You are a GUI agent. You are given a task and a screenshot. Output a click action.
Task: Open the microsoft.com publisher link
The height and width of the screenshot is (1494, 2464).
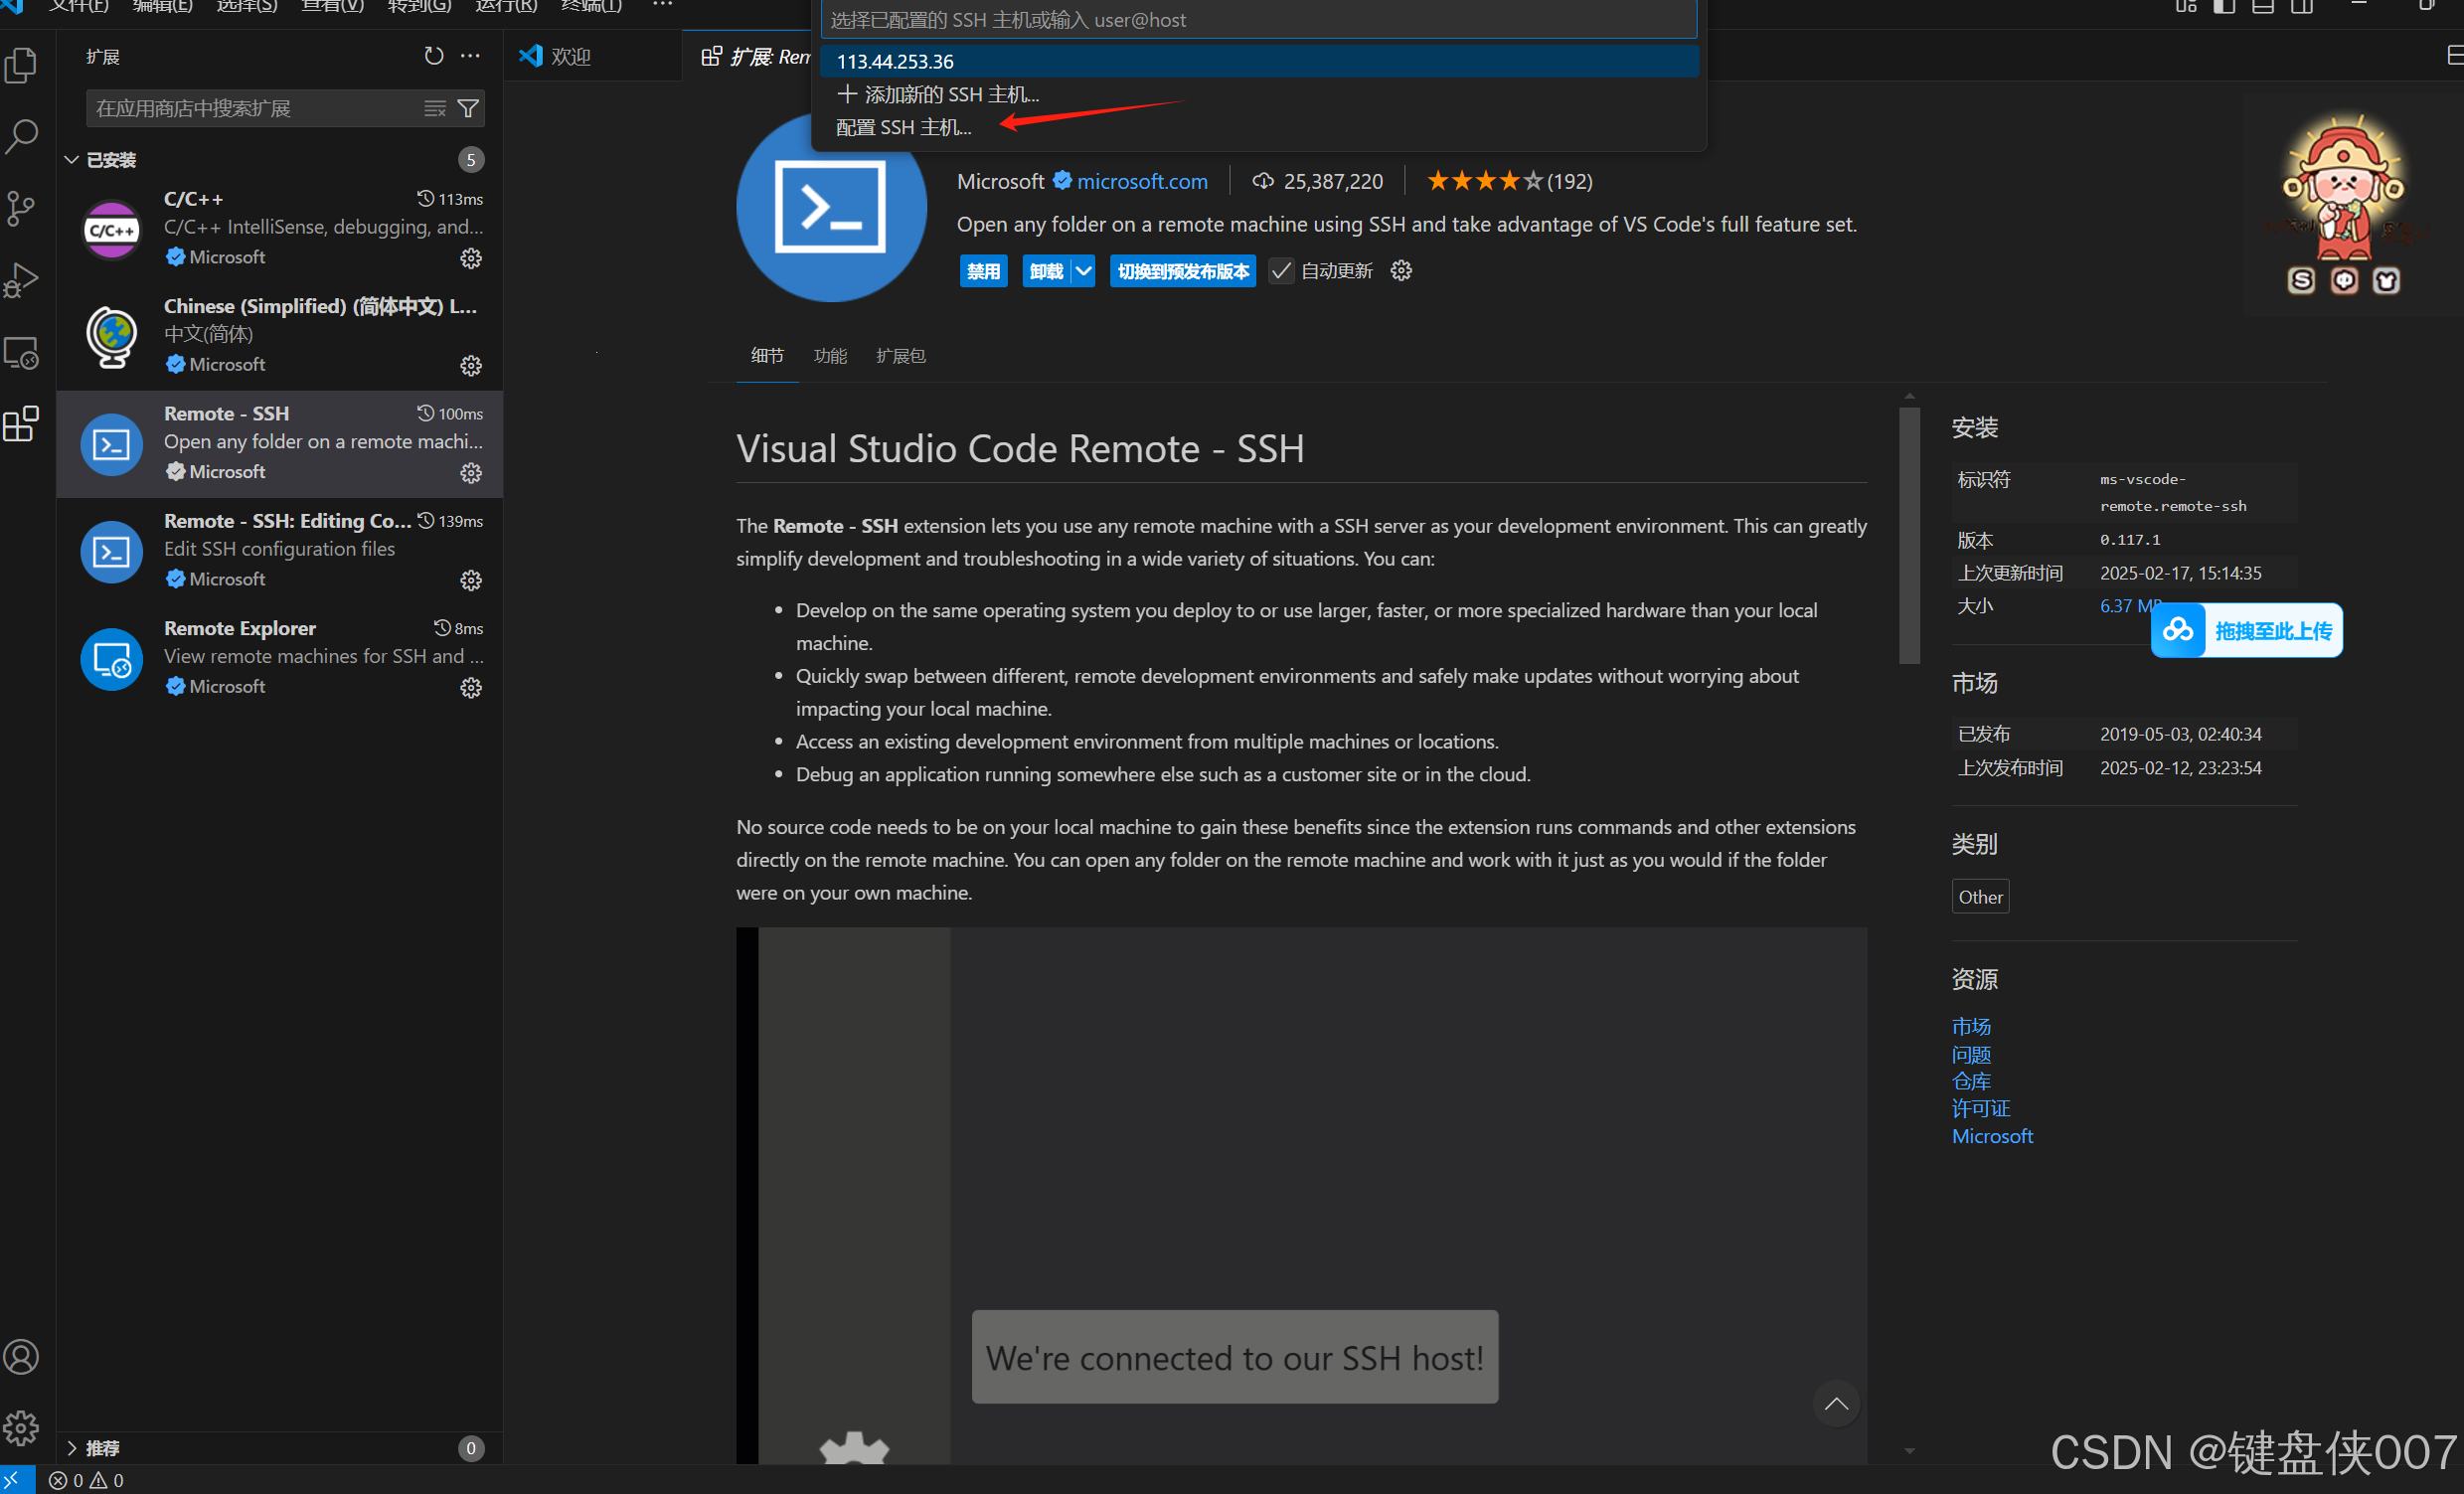click(x=1142, y=181)
